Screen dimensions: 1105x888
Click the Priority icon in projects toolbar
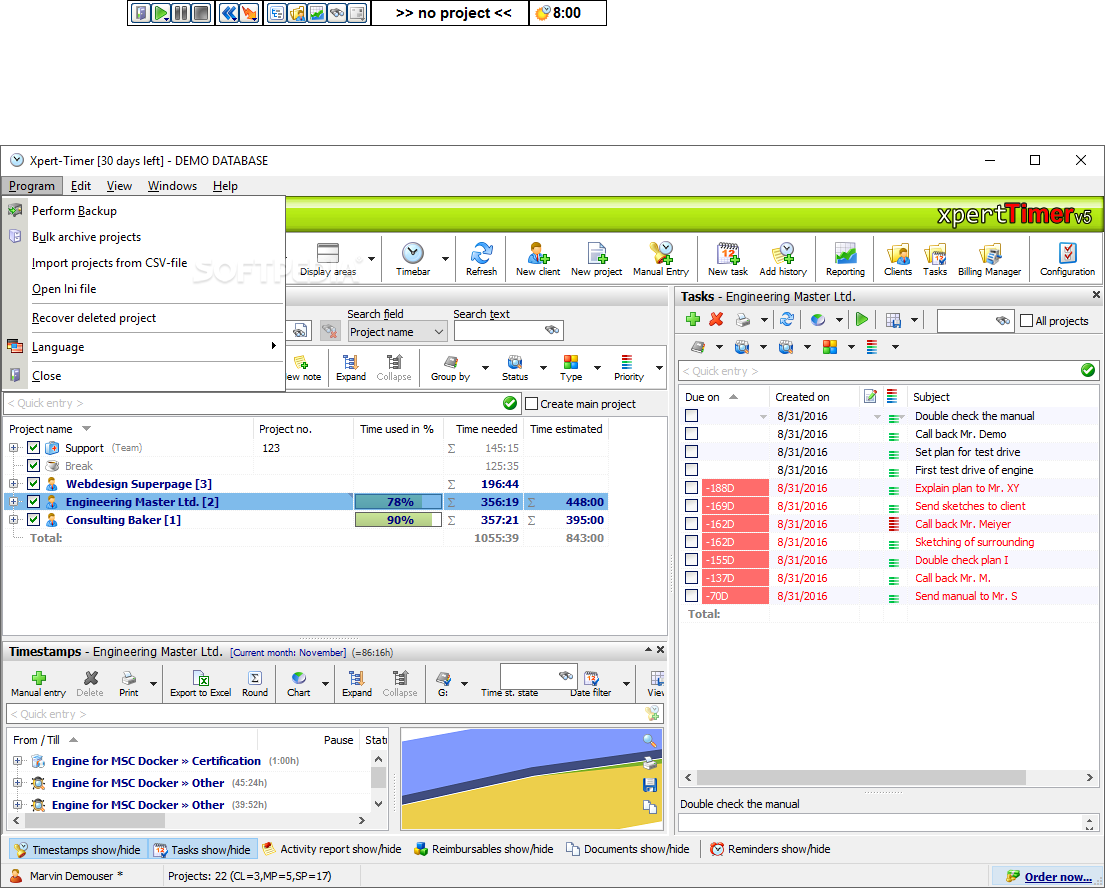(629, 368)
